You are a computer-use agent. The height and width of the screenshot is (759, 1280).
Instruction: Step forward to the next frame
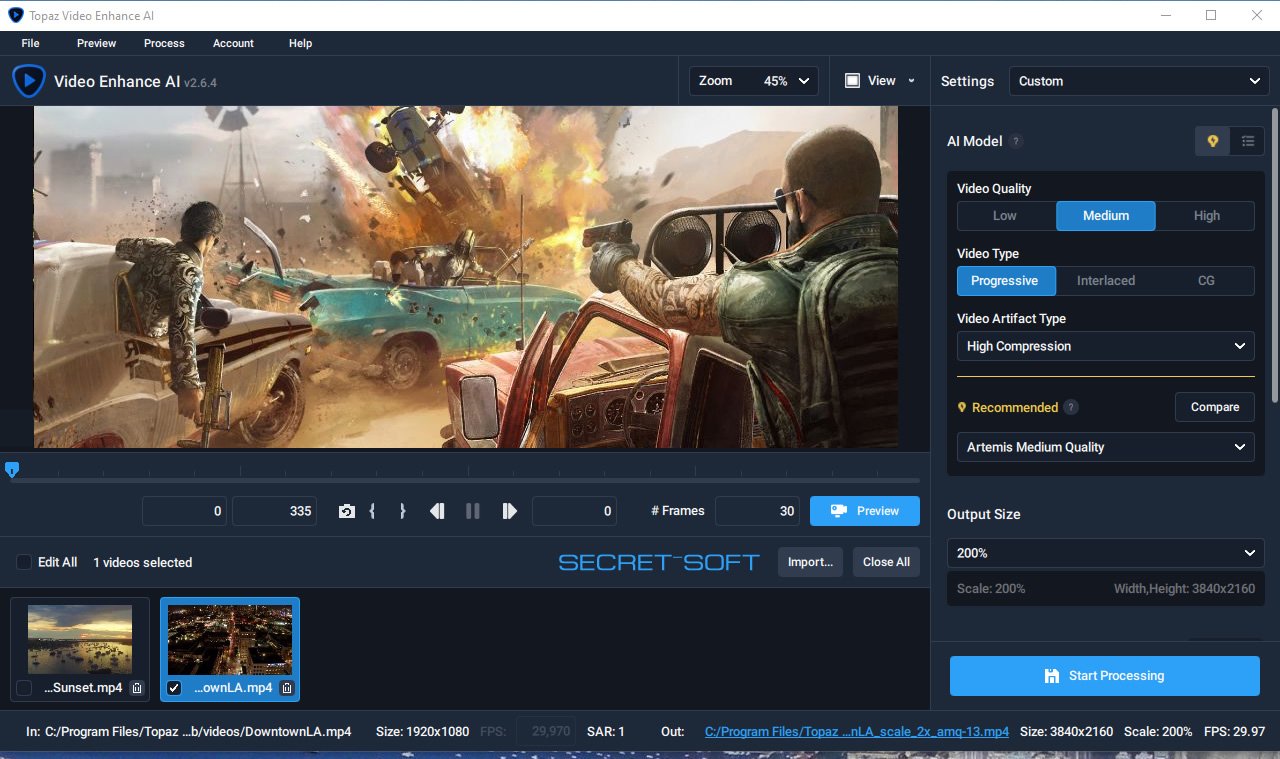click(x=509, y=511)
